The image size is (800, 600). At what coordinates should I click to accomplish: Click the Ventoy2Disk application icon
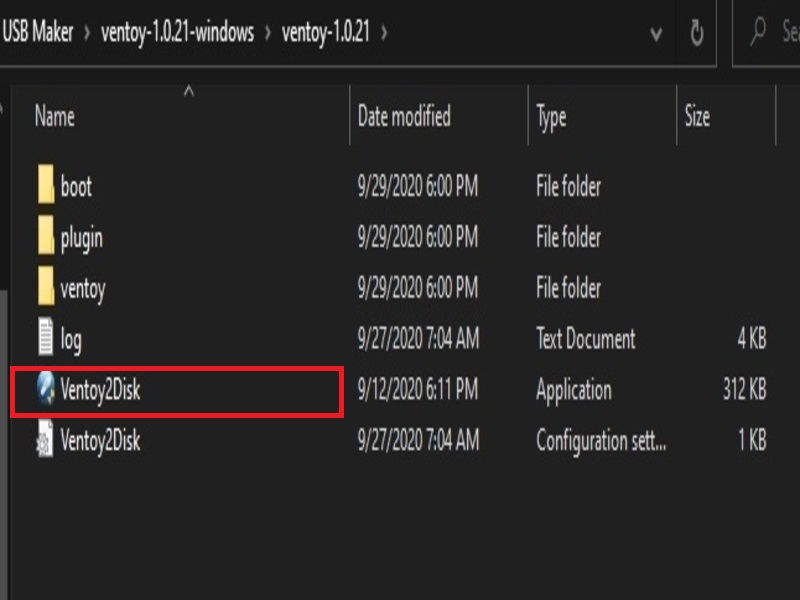pos(46,389)
